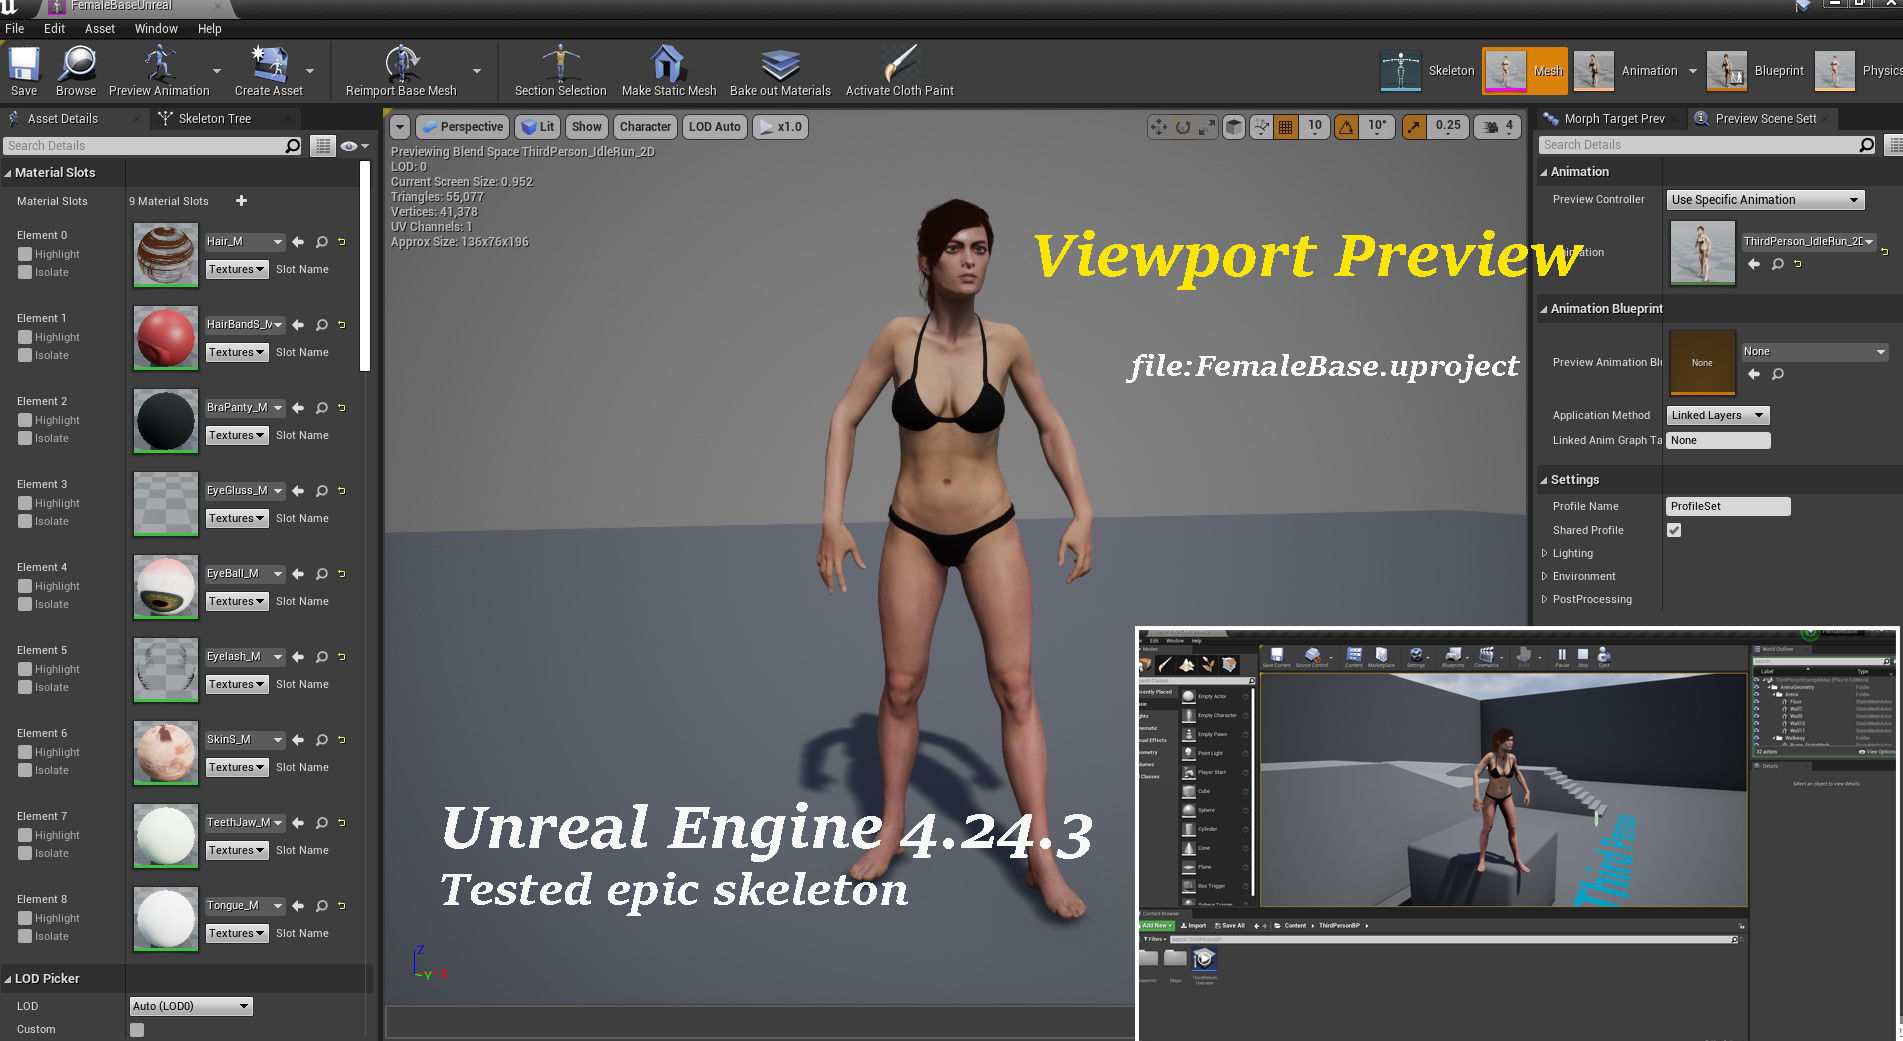This screenshot has width=1903, height=1041.
Task: Open Preview Controller dropdown
Action: (1766, 200)
